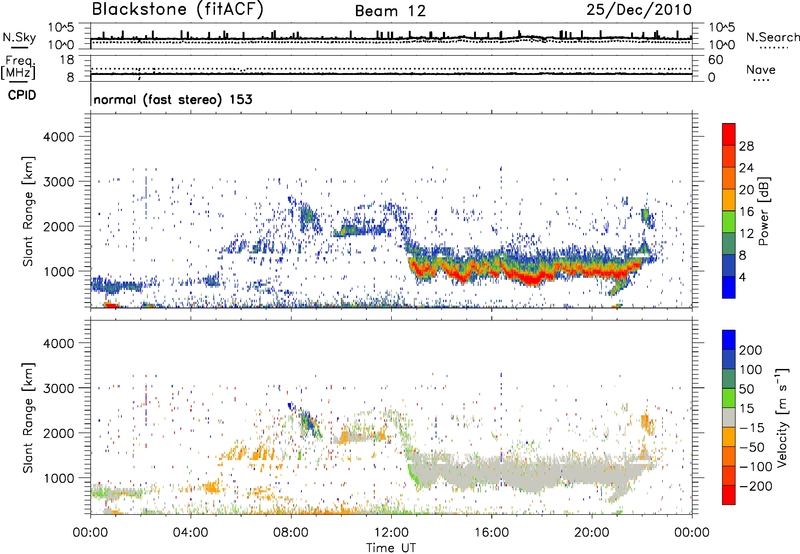Click the "25/Dec/2010" date label
This screenshot has height=554, width=800.
coord(639,10)
